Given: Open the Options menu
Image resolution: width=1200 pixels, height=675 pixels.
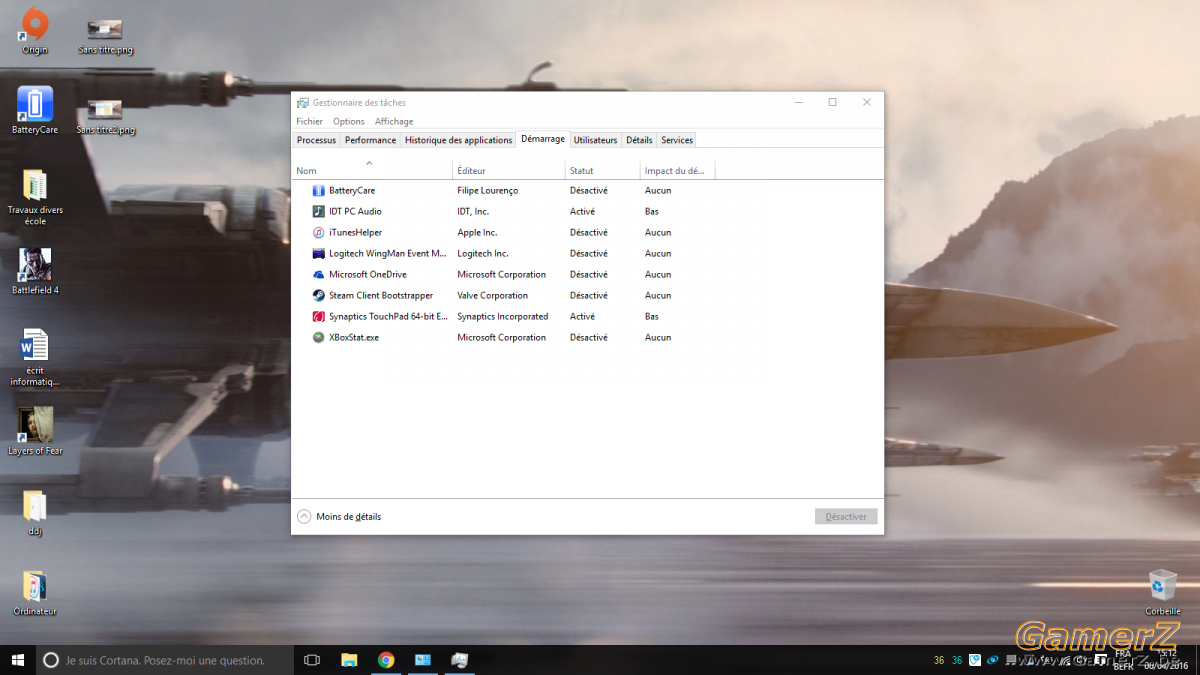Looking at the screenshot, I should tap(349, 121).
